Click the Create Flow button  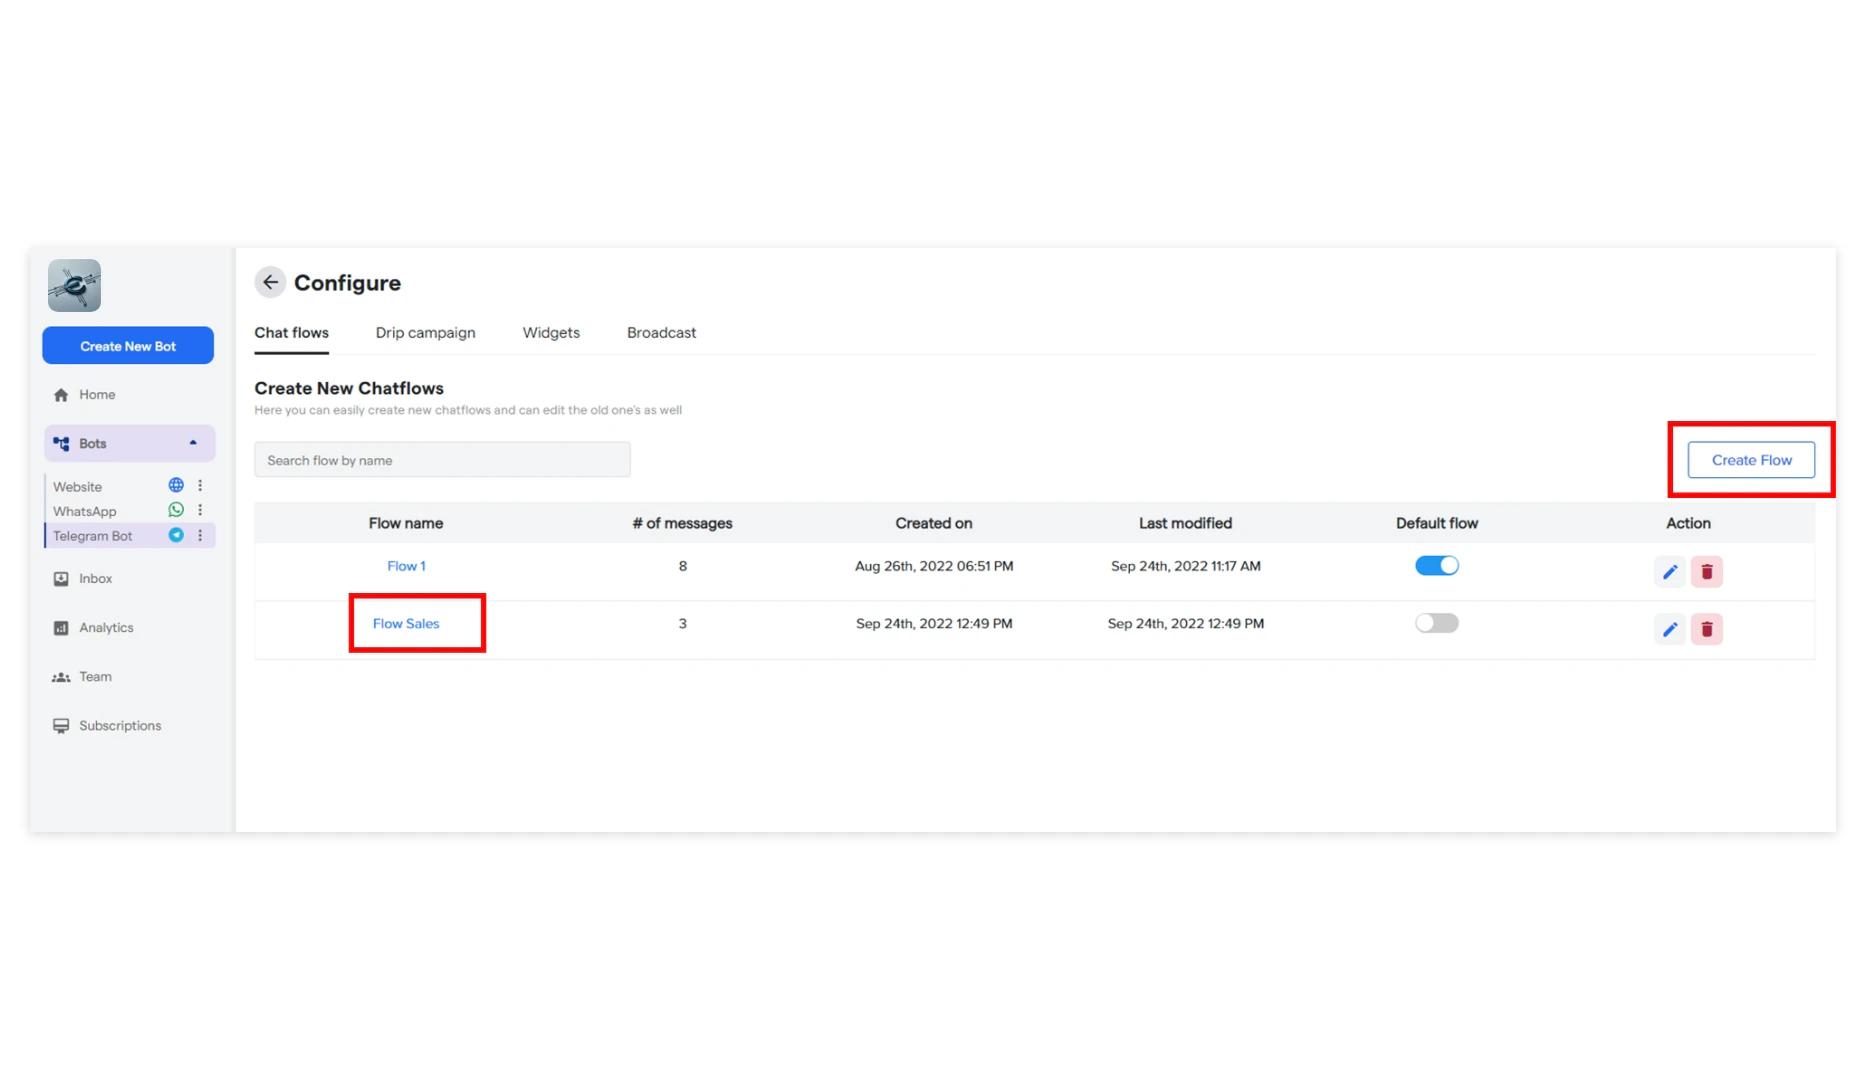(x=1751, y=460)
